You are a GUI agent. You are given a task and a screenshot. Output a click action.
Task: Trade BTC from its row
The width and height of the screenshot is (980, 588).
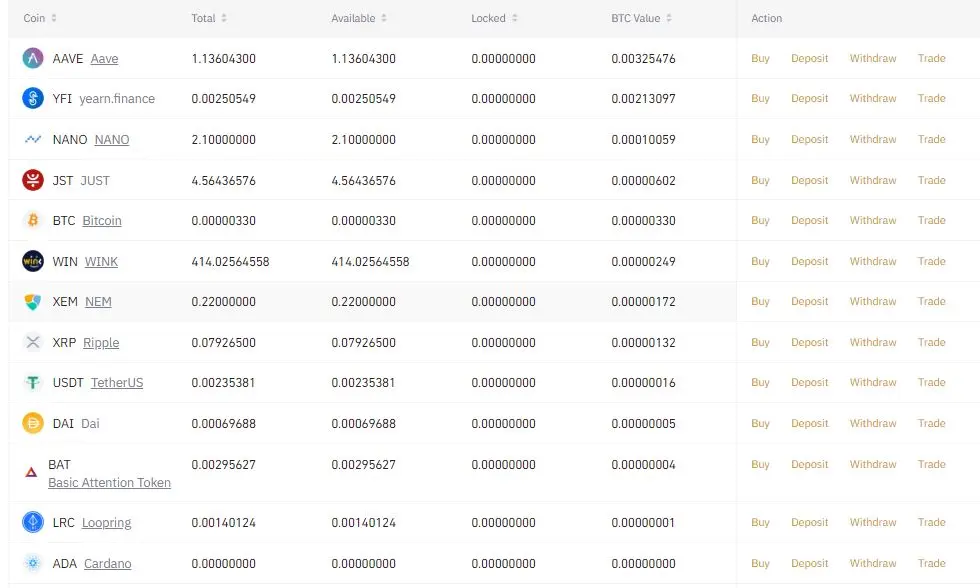point(931,220)
